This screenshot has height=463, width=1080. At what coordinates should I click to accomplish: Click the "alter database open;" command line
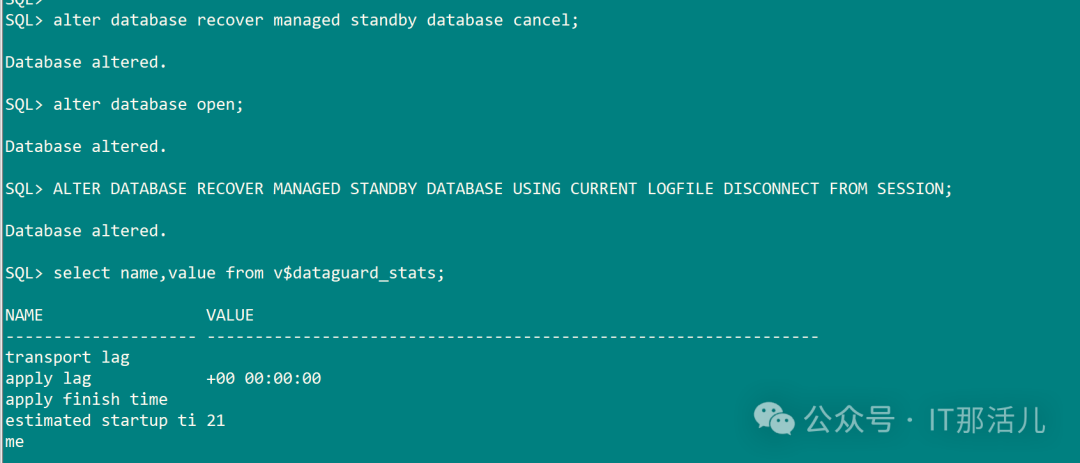(148, 104)
